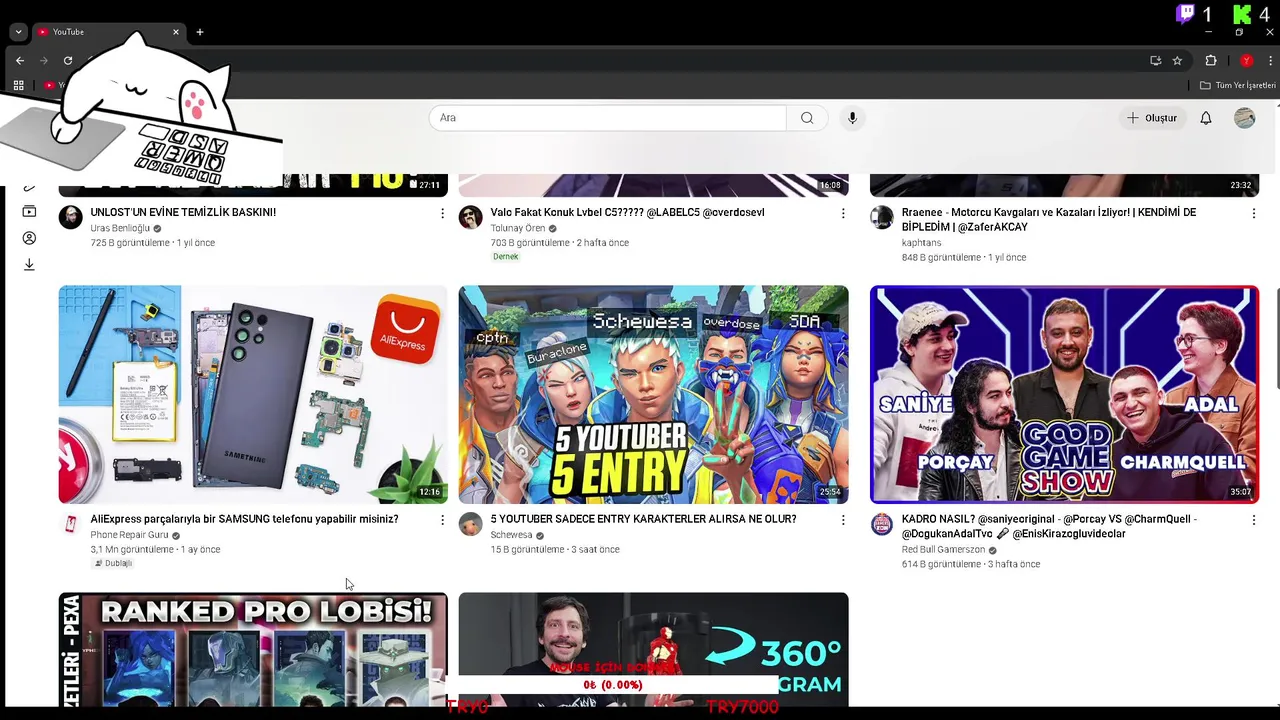
Task: Click channel name Uras Benlioğlu
Action: pyautogui.click(x=120, y=228)
